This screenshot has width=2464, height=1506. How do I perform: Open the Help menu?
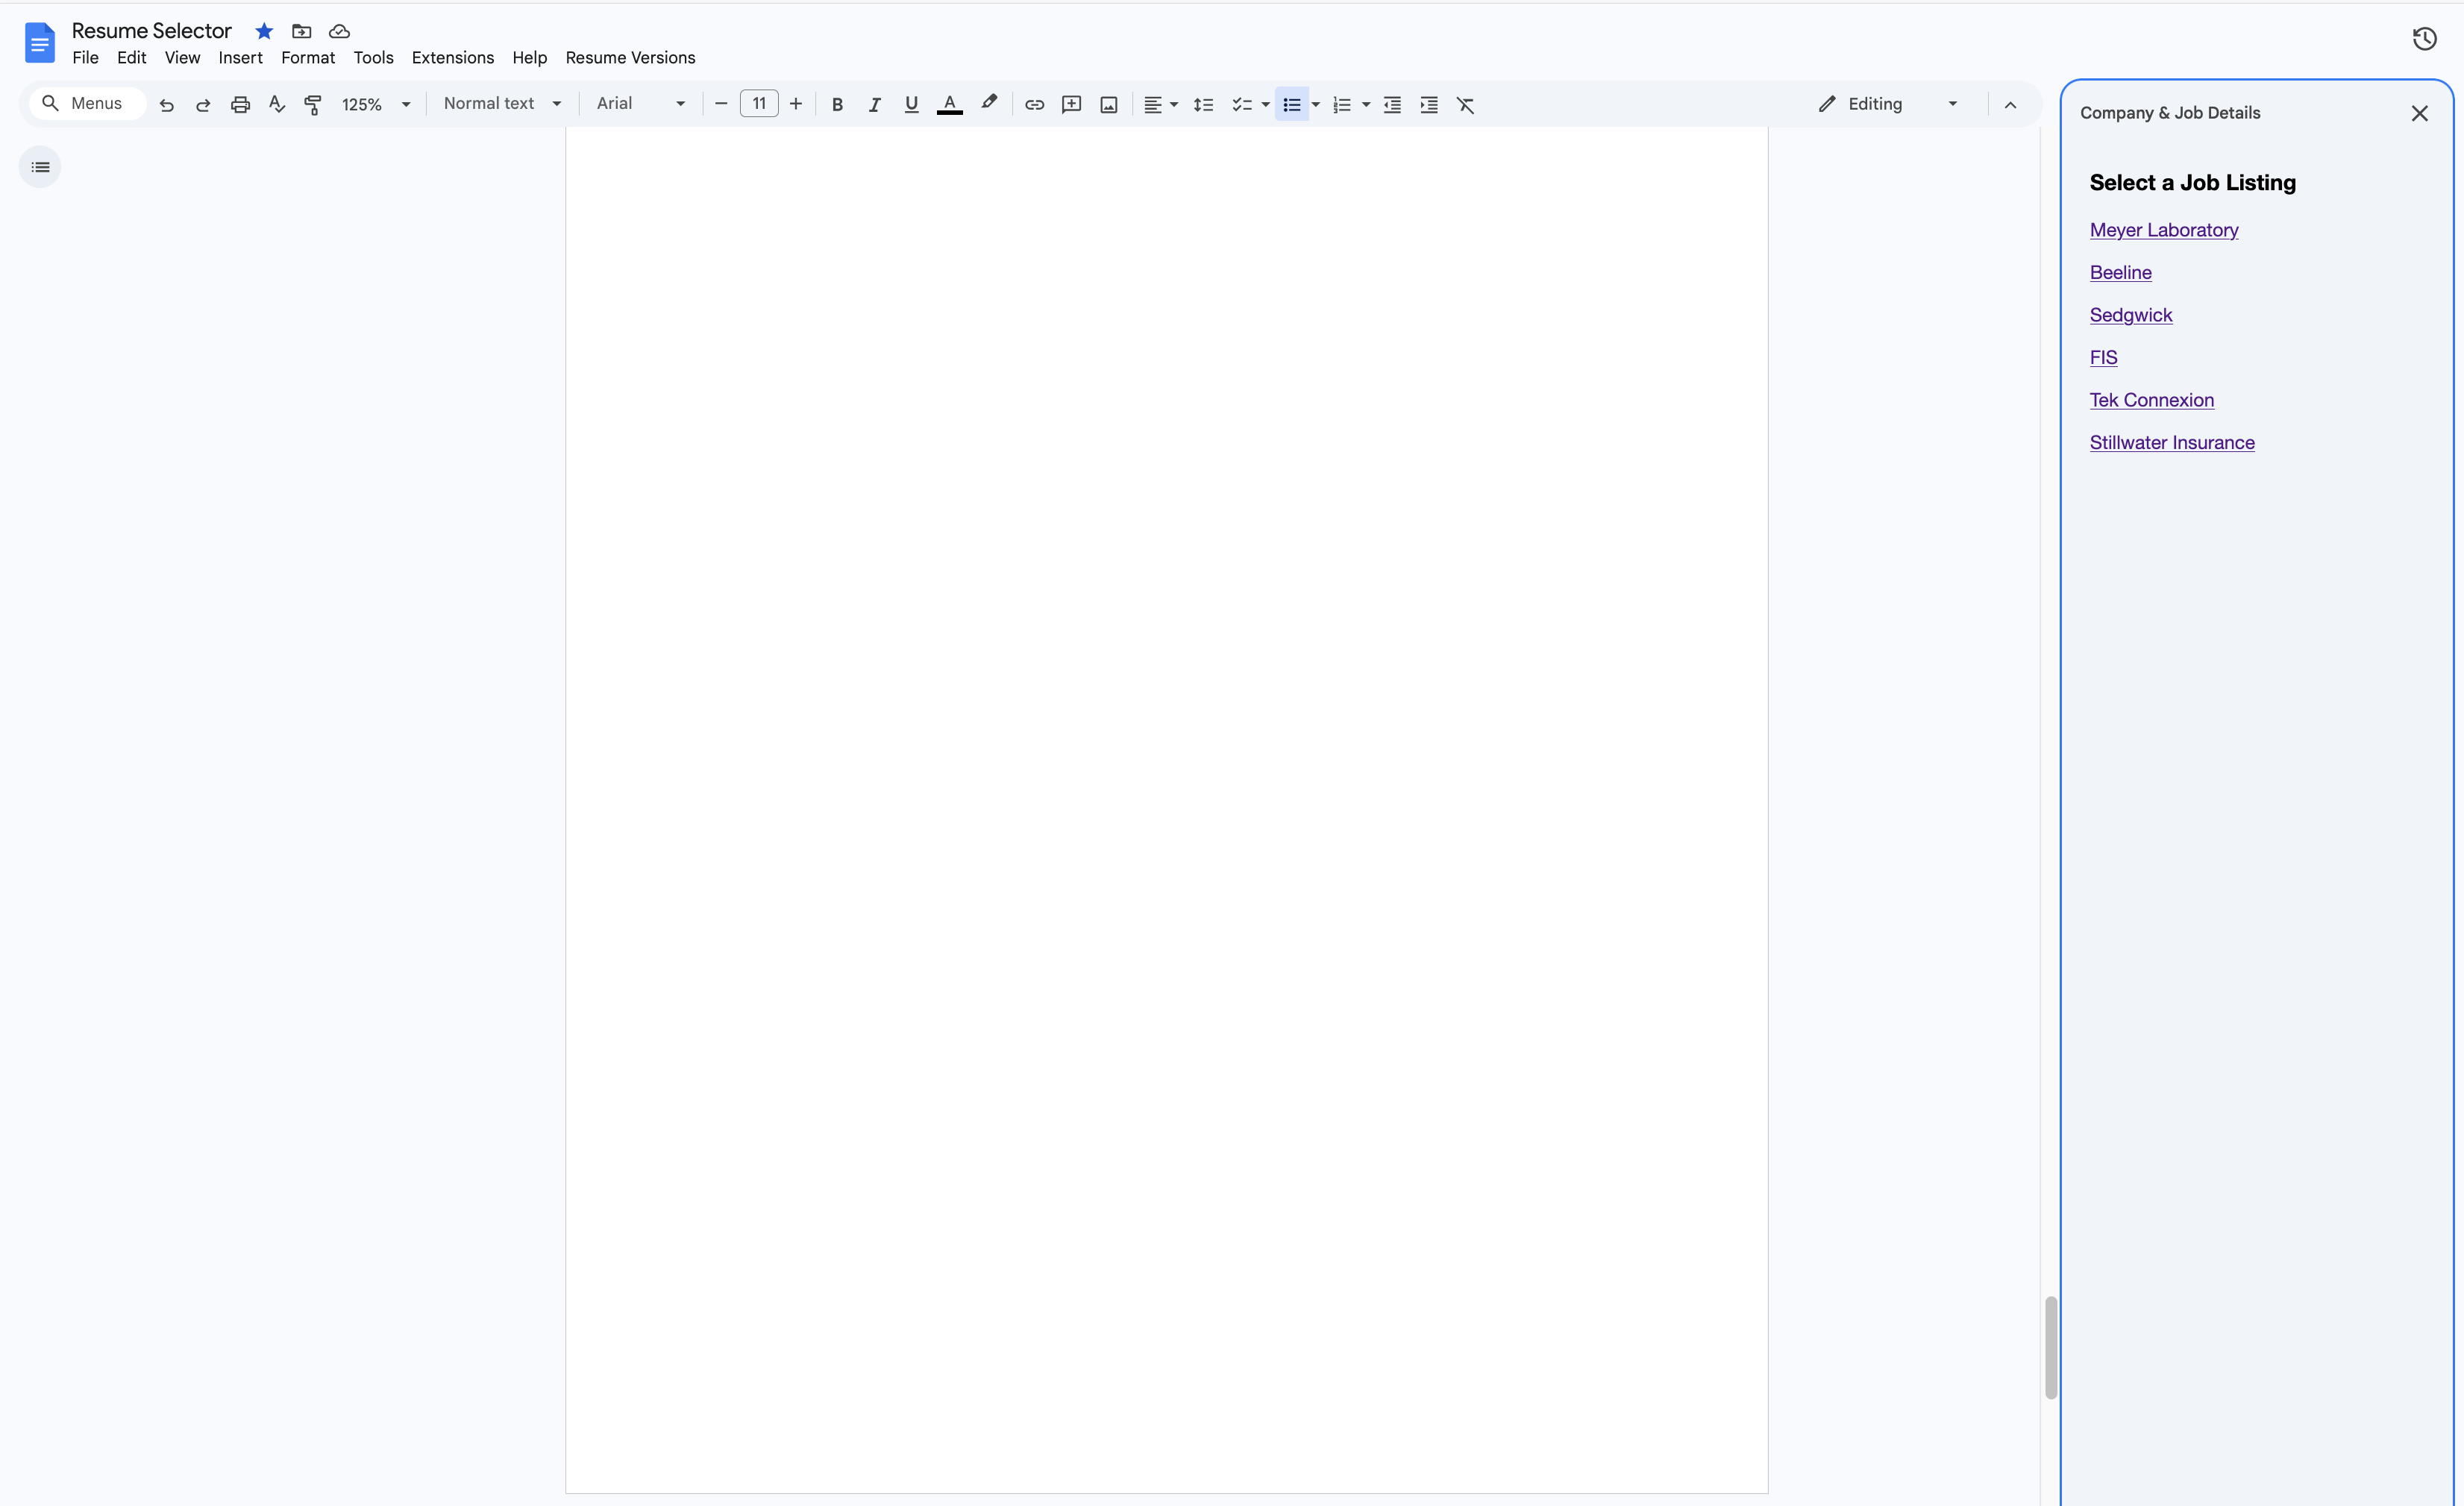tap(529, 58)
